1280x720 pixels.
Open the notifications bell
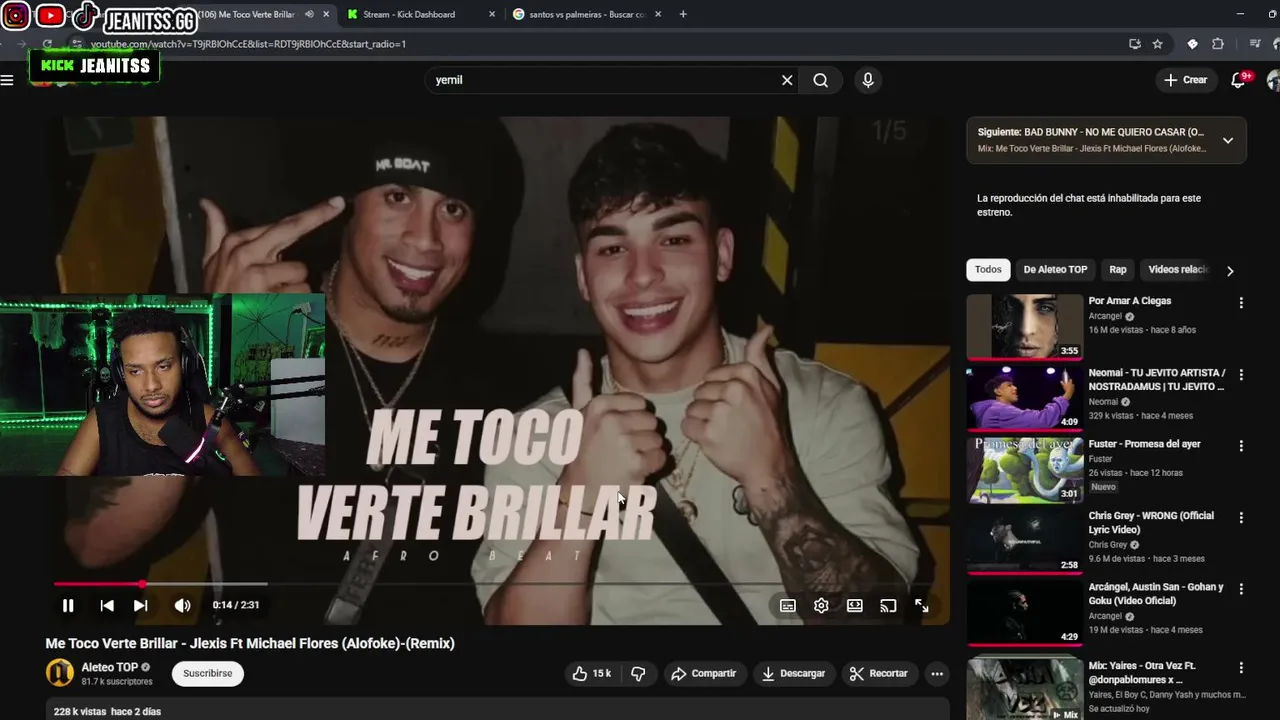click(x=1238, y=80)
